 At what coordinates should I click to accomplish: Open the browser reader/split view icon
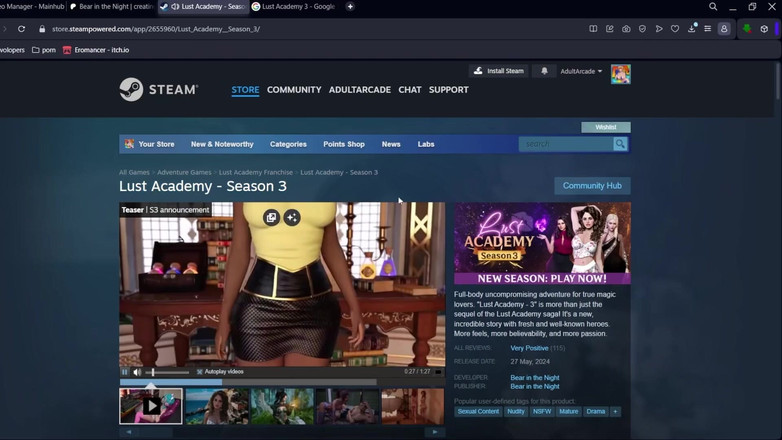tap(593, 29)
